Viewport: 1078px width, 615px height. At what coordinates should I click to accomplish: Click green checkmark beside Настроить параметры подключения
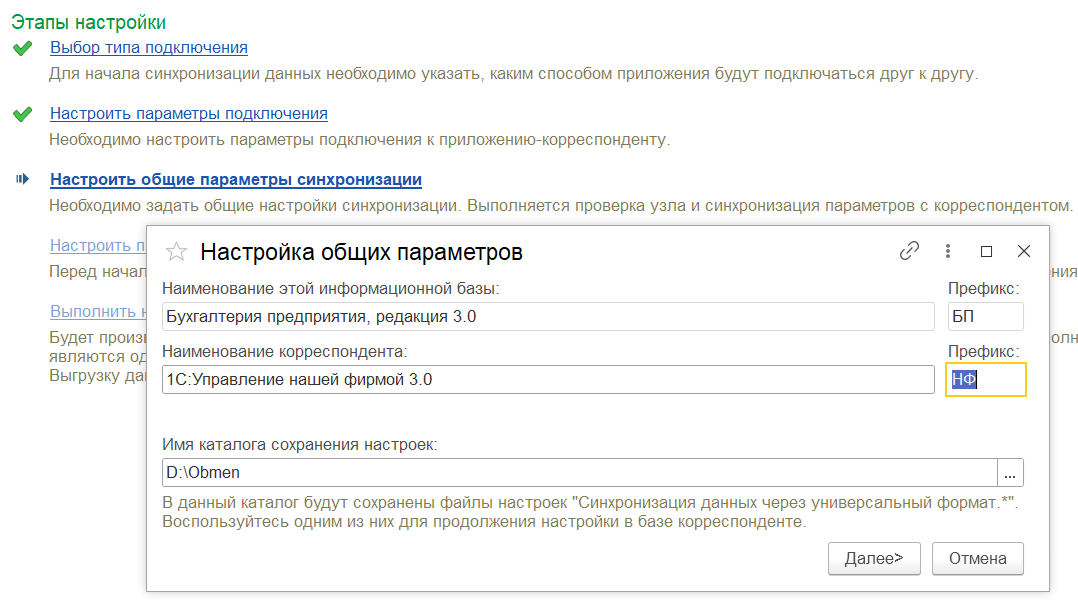tap(22, 114)
